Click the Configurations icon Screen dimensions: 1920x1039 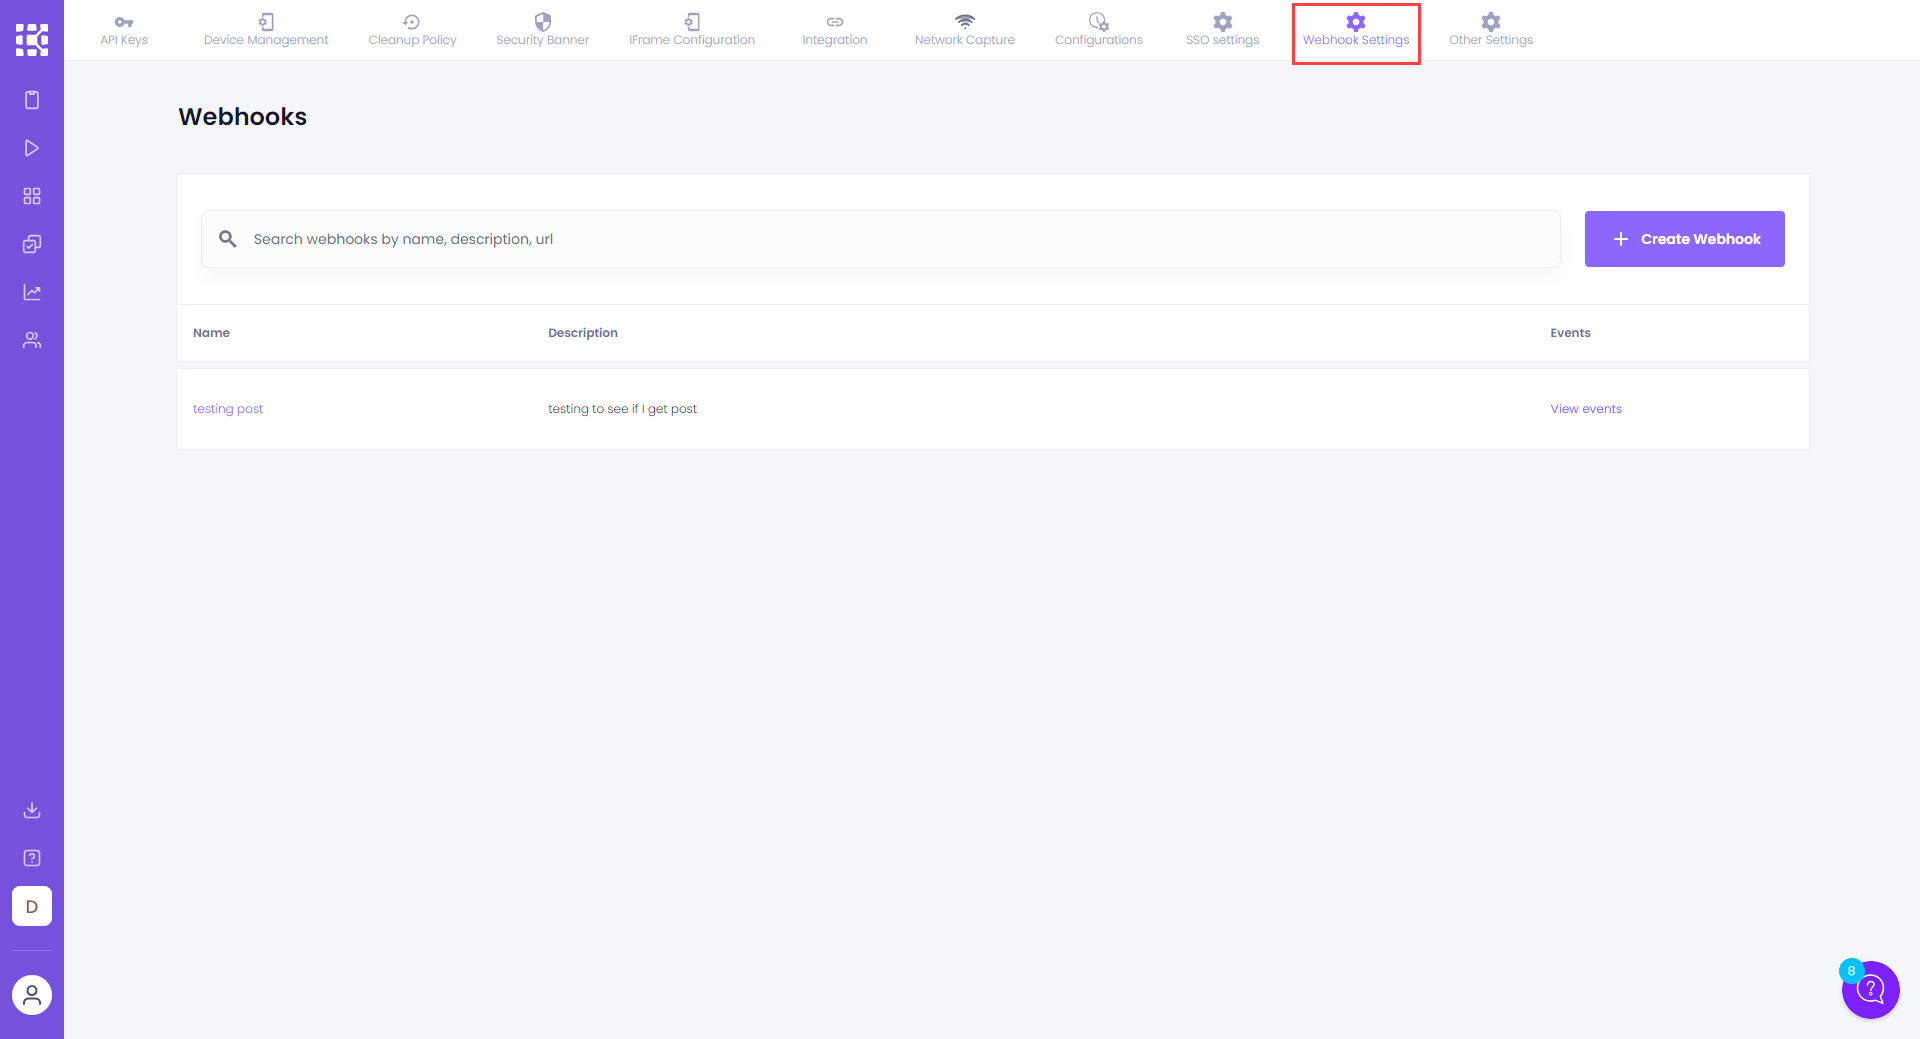click(1099, 21)
